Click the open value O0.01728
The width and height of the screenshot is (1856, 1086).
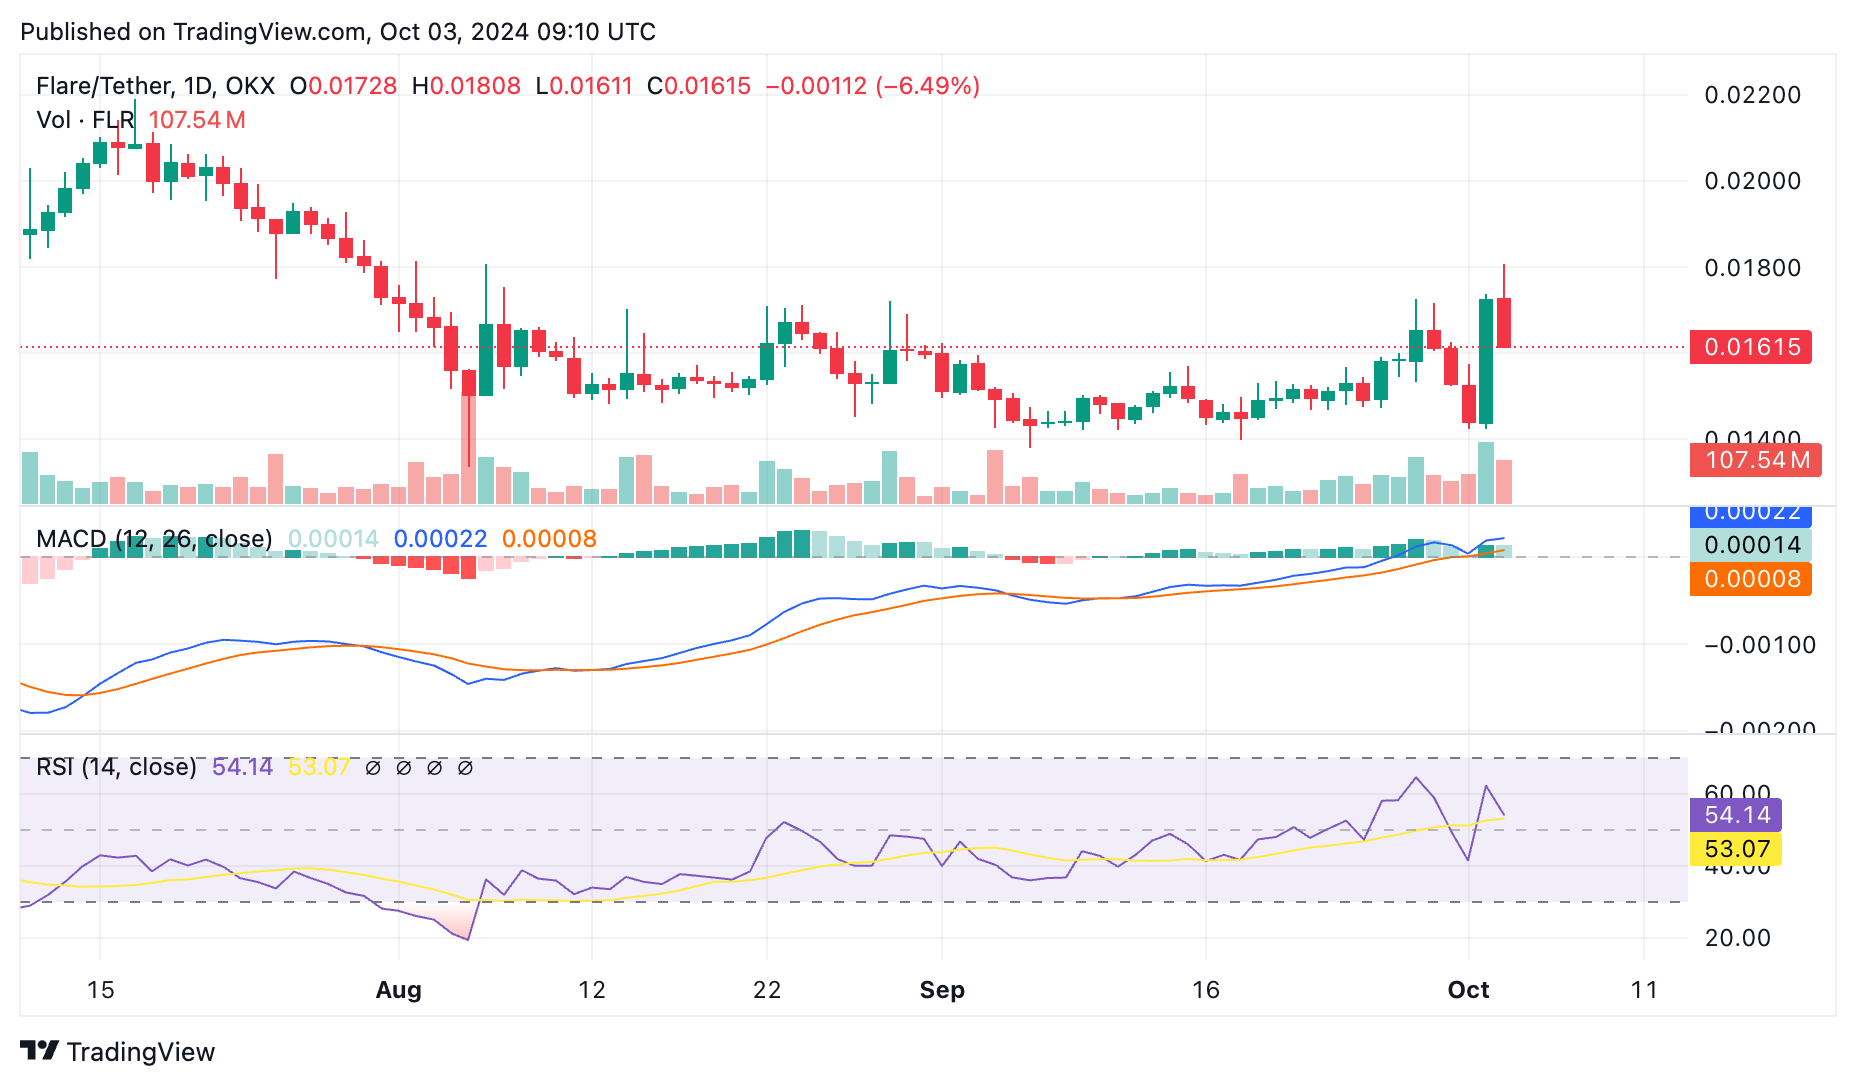(343, 86)
